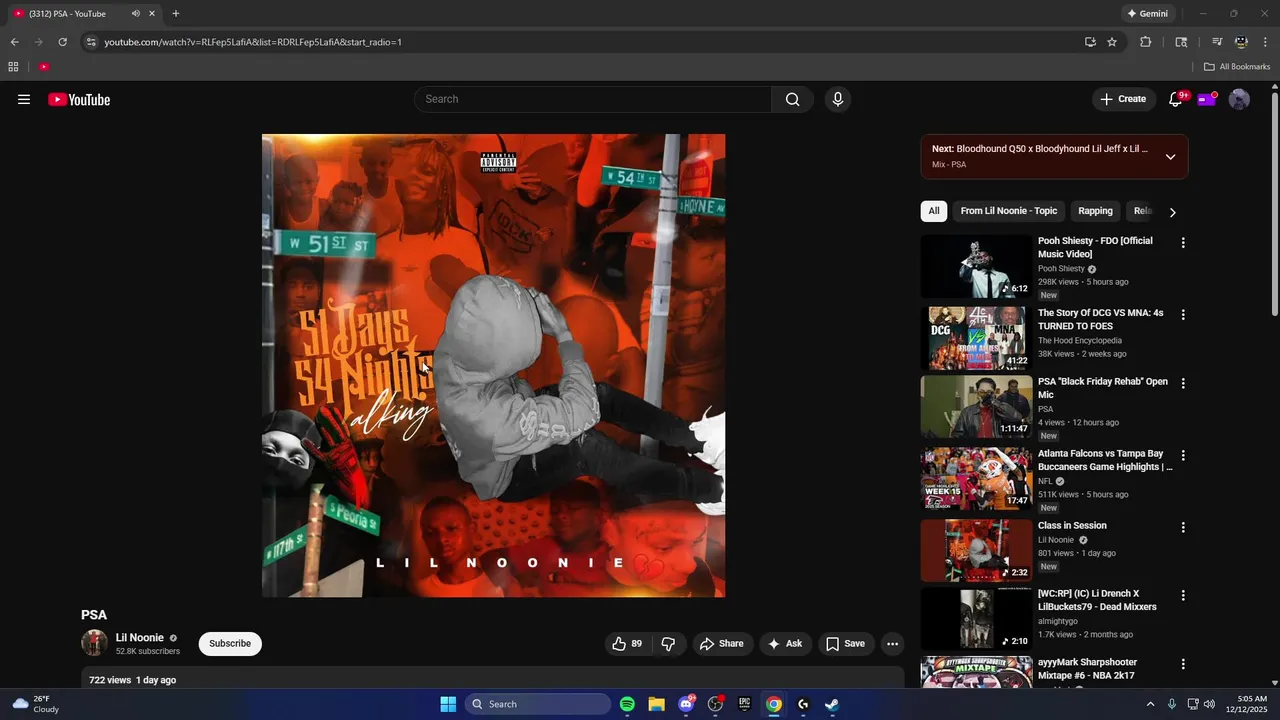Click the PSA album art video player
Image resolution: width=1280 pixels, height=720 pixels.
point(493,366)
